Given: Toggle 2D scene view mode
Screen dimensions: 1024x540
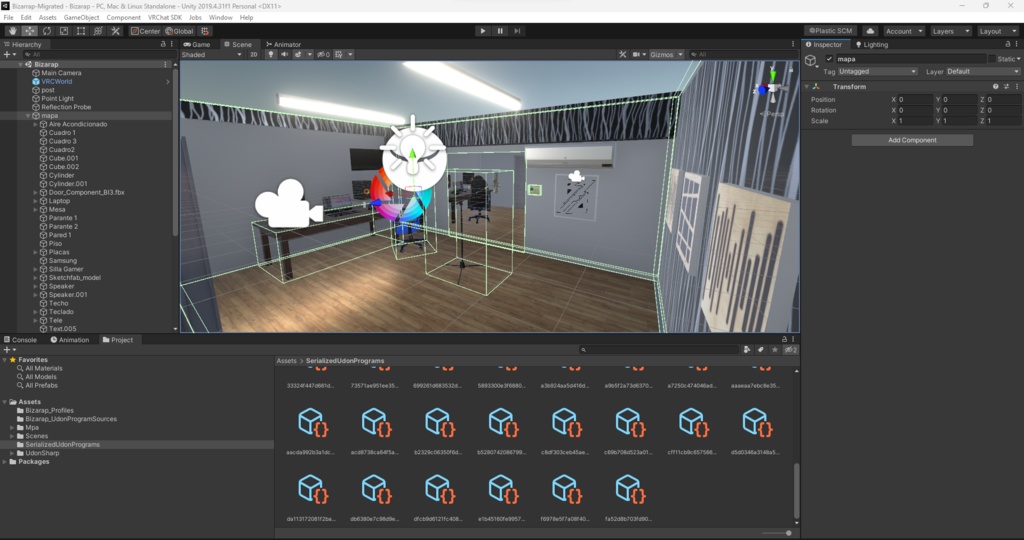Looking at the screenshot, I should (254, 54).
